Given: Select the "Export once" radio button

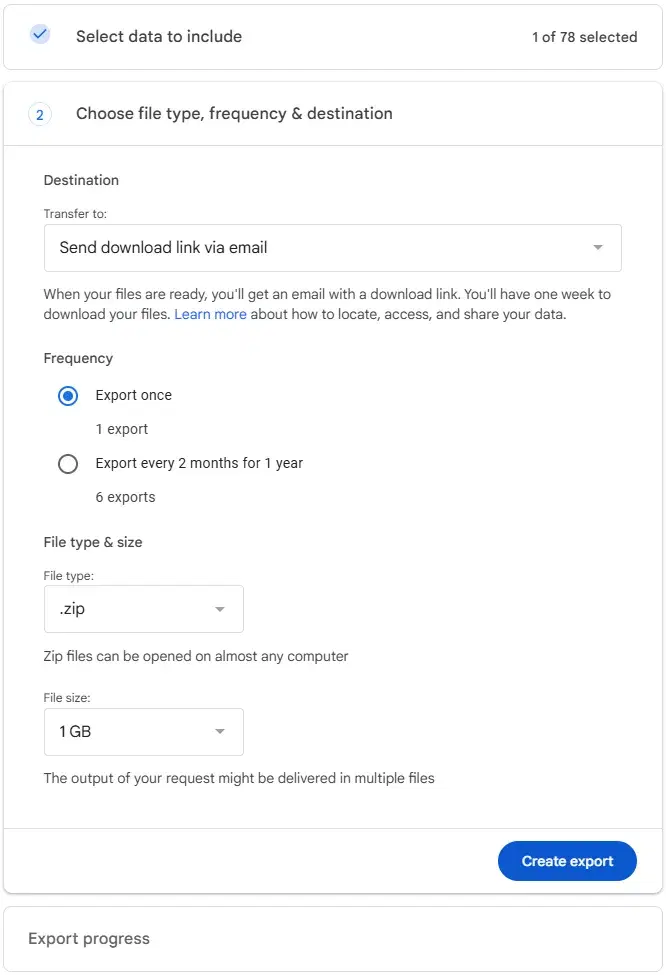Looking at the screenshot, I should pyautogui.click(x=67, y=395).
